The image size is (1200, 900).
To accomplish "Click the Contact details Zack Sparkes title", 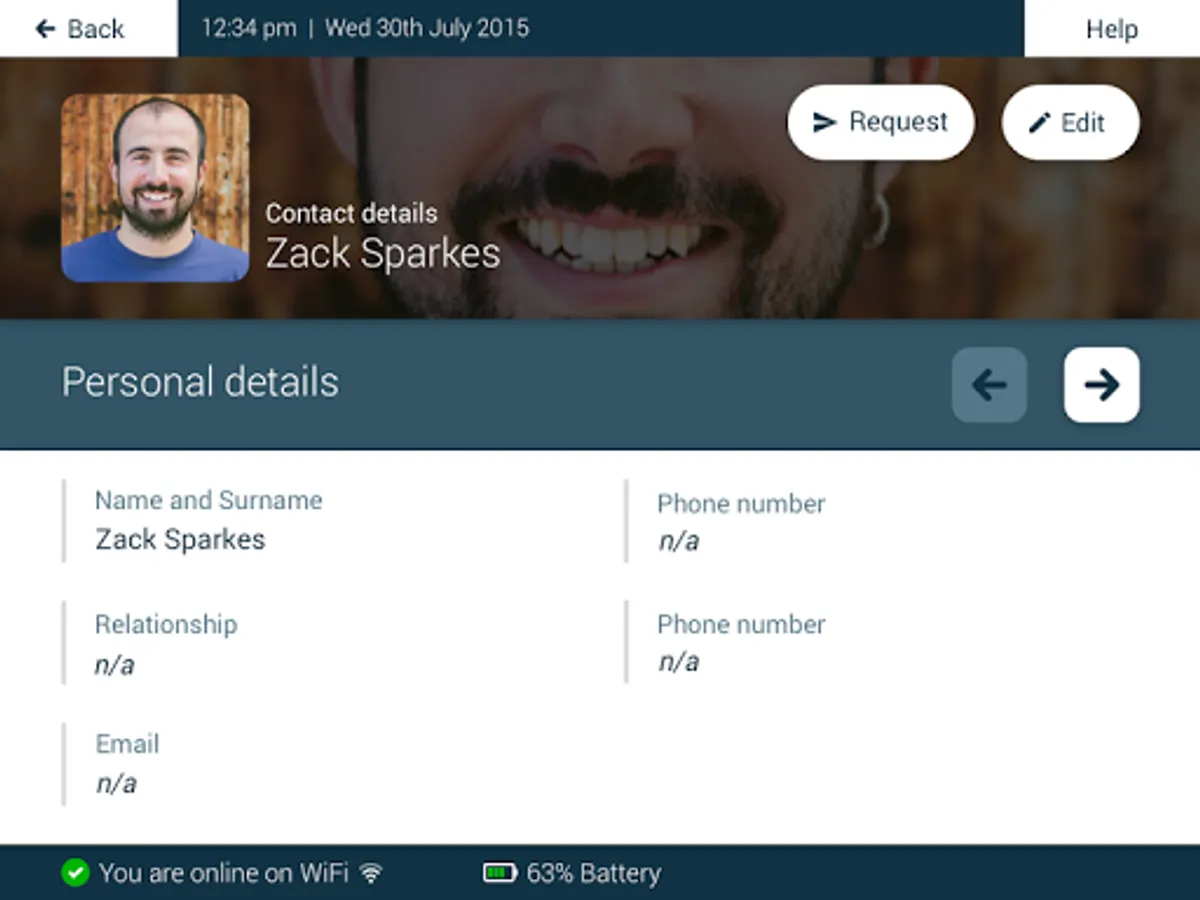I will pos(383,238).
